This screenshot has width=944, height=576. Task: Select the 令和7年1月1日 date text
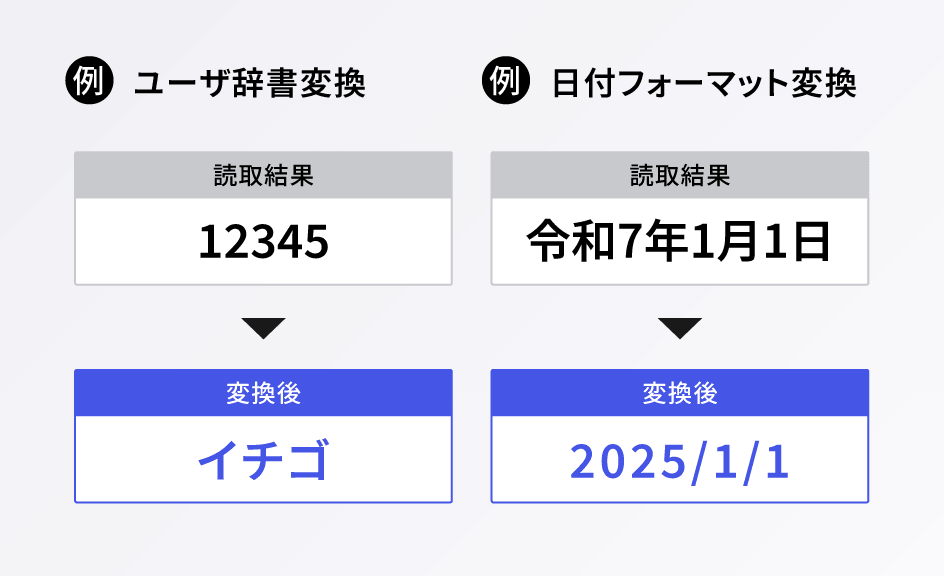679,241
